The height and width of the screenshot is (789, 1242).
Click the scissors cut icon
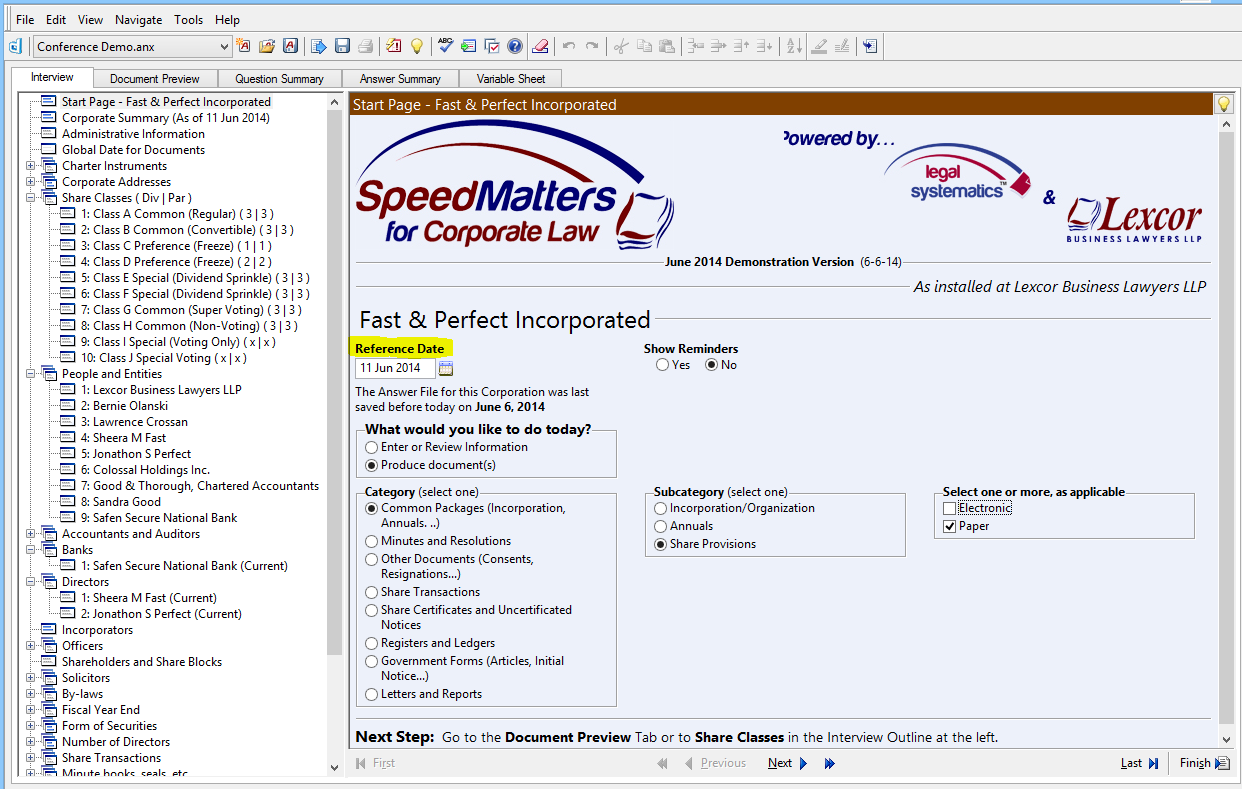click(621, 46)
